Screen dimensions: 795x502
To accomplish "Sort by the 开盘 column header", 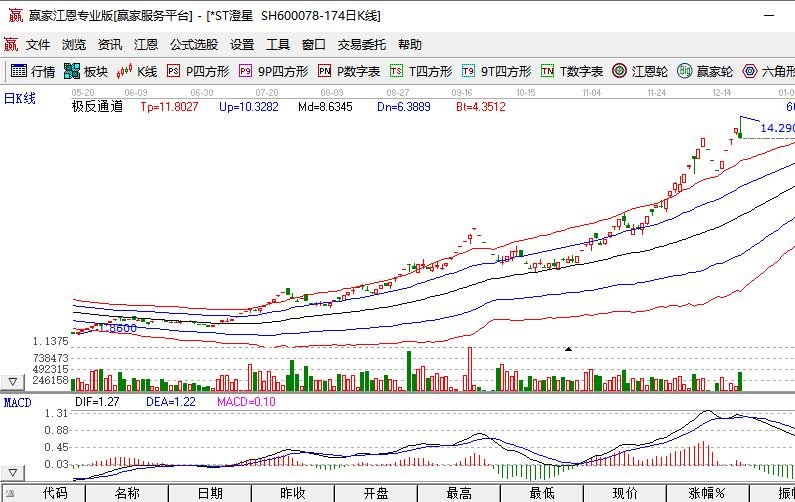I will coord(376,493).
